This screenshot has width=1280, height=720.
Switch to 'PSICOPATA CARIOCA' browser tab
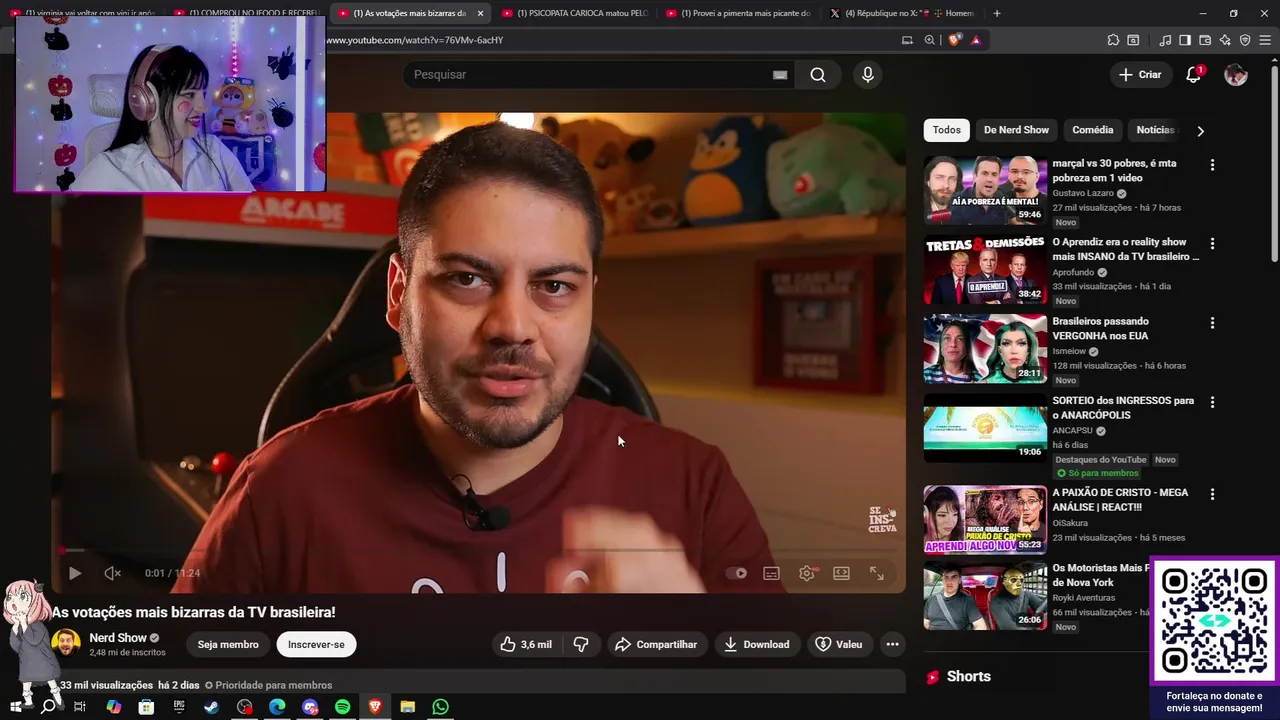[575, 13]
